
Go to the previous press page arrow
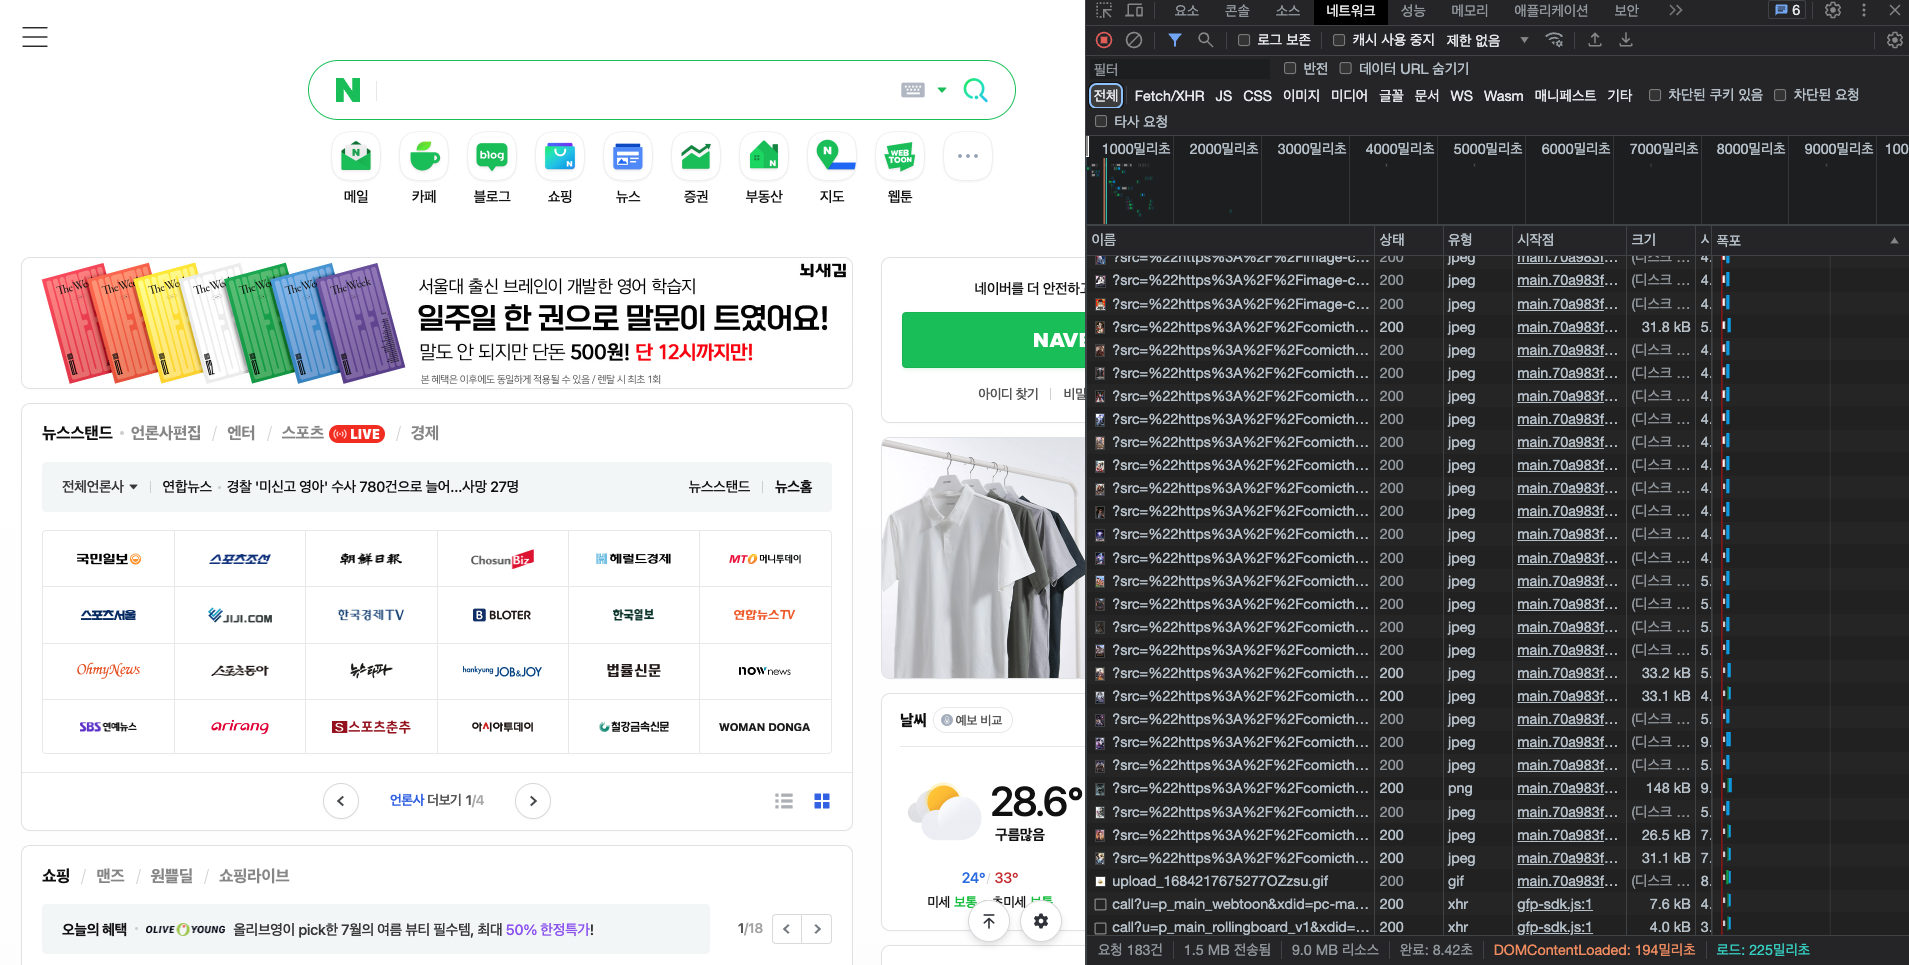coord(341,801)
